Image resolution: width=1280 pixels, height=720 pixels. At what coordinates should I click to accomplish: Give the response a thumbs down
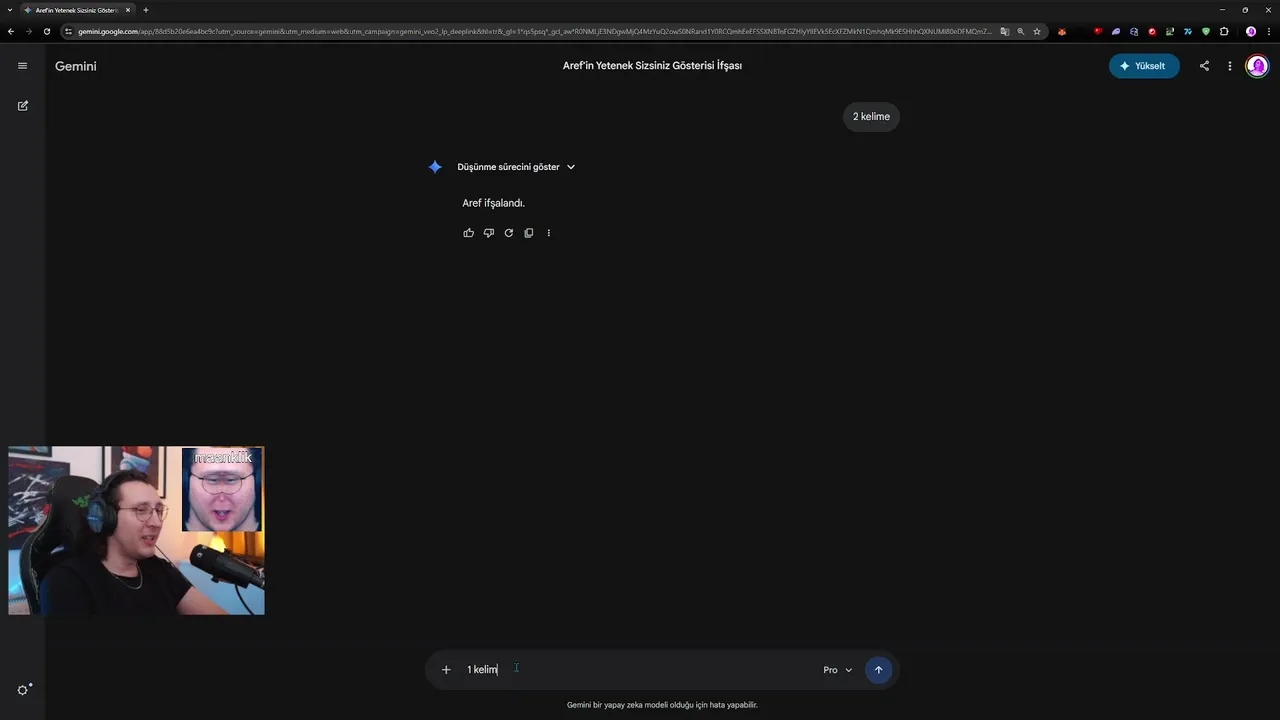click(488, 233)
